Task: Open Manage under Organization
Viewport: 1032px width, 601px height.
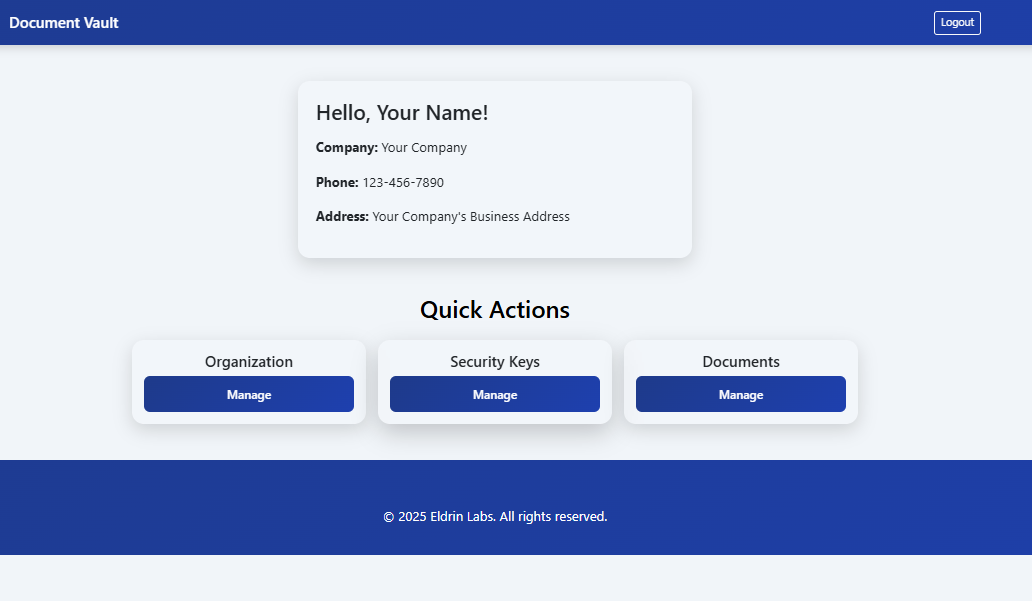Action: (249, 395)
